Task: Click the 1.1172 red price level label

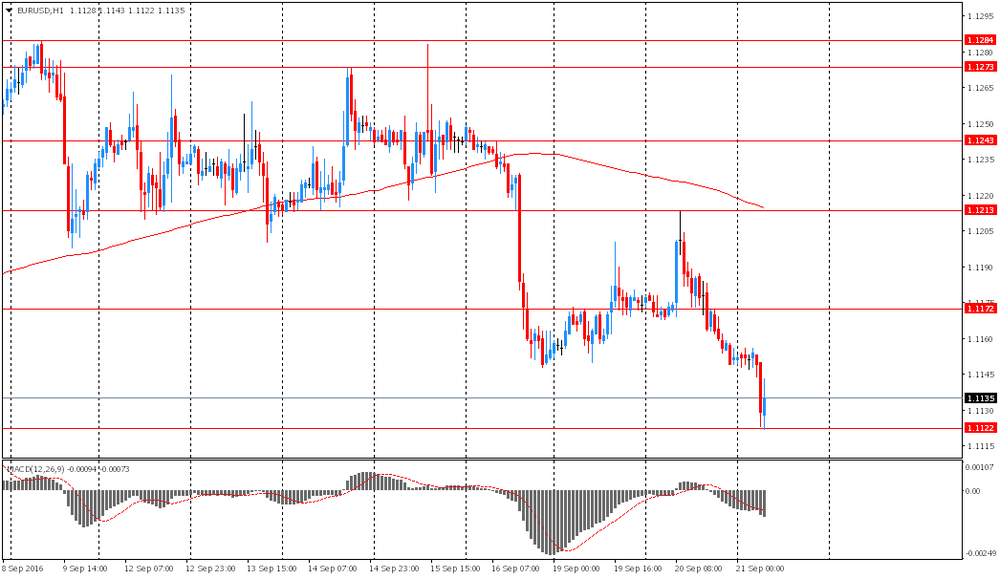Action: [x=980, y=309]
